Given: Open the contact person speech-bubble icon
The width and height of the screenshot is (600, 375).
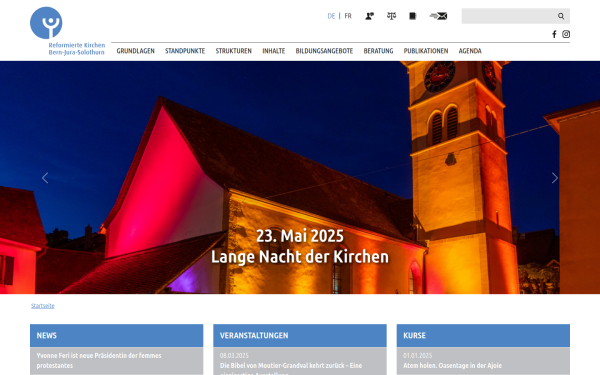Looking at the screenshot, I should [x=369, y=16].
